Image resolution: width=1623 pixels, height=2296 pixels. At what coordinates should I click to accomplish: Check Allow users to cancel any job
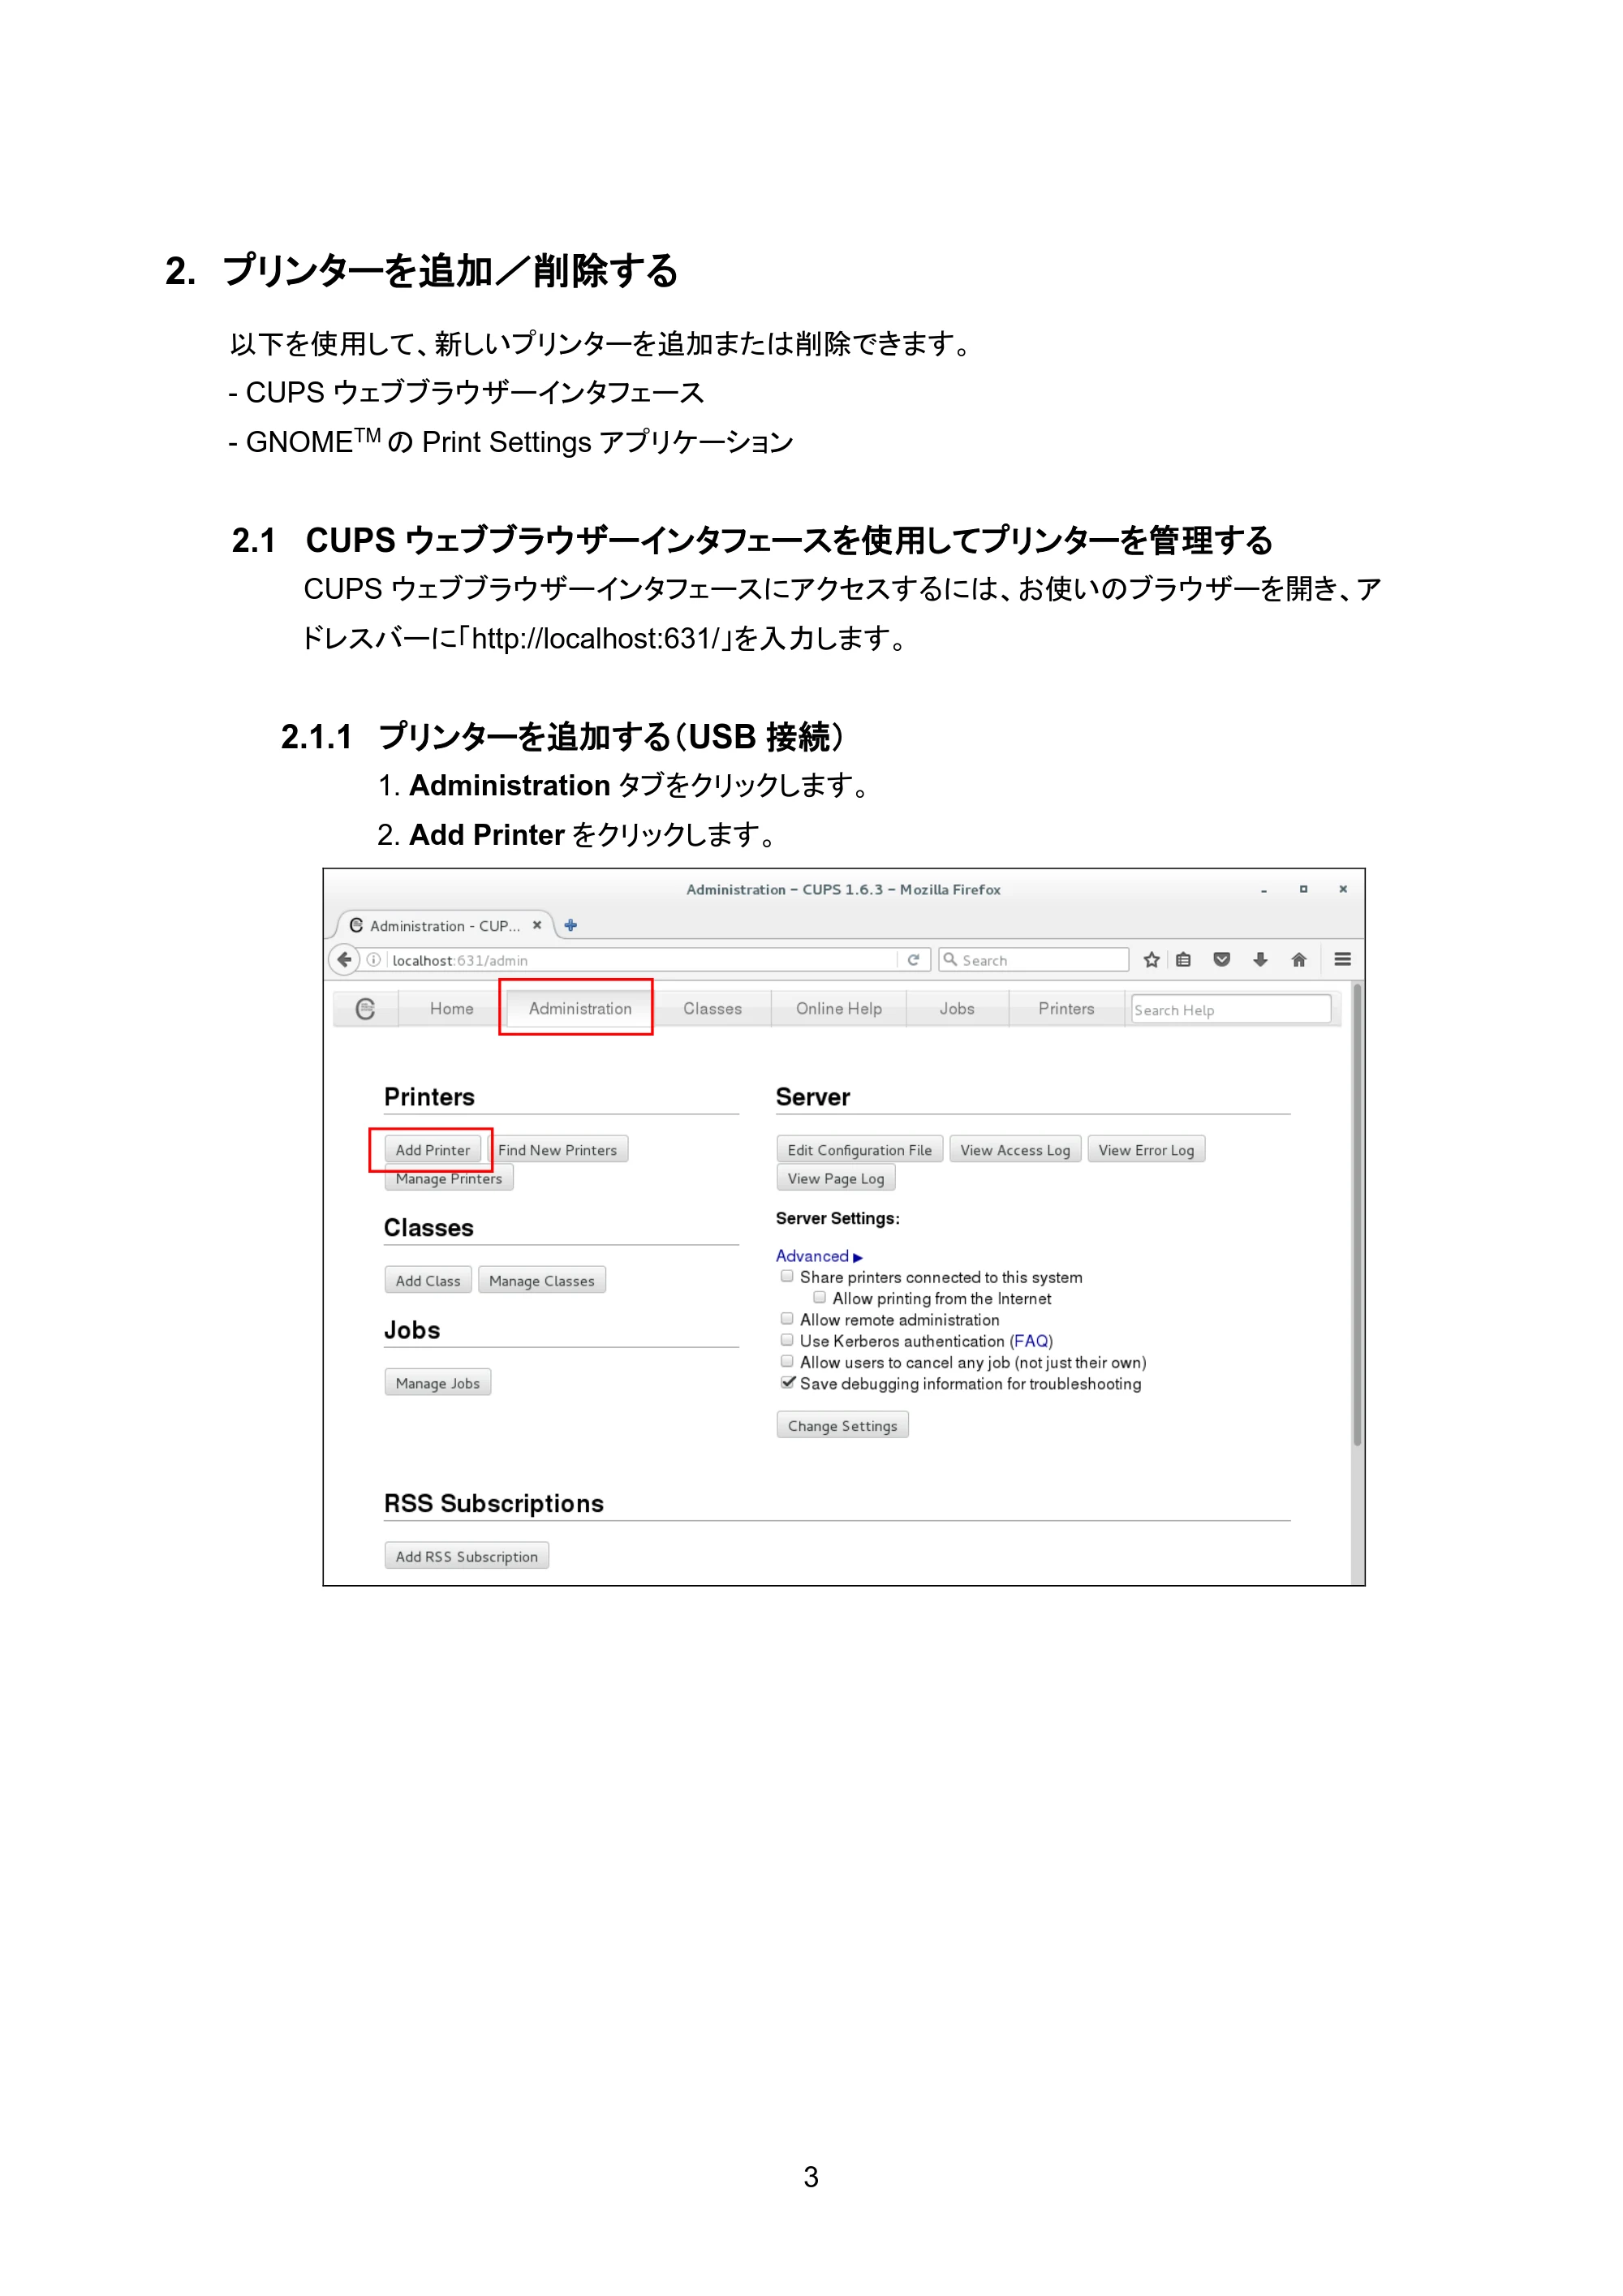point(787,1361)
